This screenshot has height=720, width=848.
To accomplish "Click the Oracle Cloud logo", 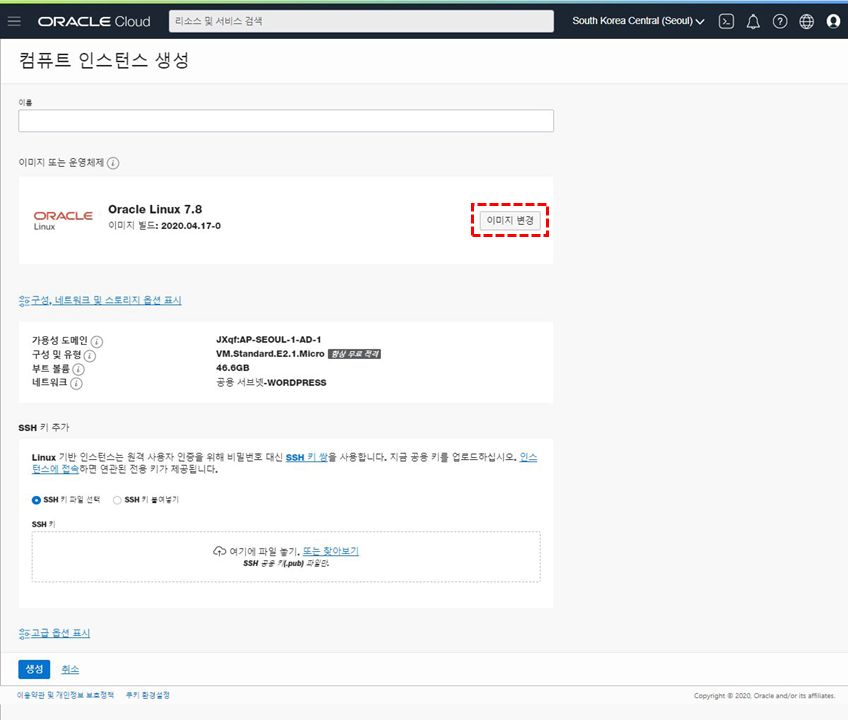I will [94, 22].
